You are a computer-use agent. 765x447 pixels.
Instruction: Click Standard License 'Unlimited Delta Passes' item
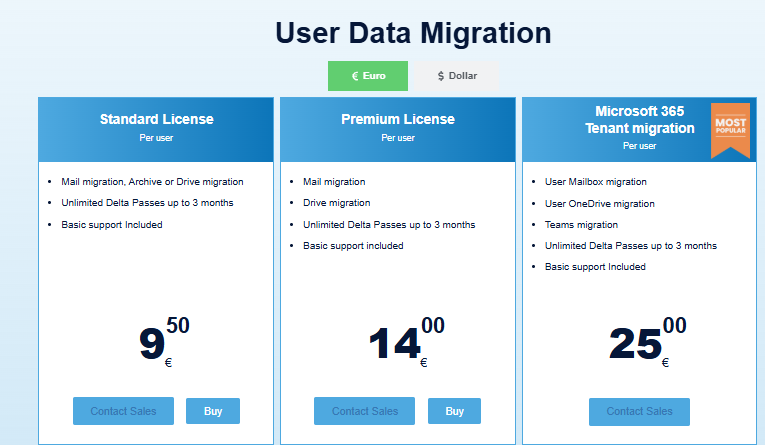pyautogui.click(x=147, y=203)
